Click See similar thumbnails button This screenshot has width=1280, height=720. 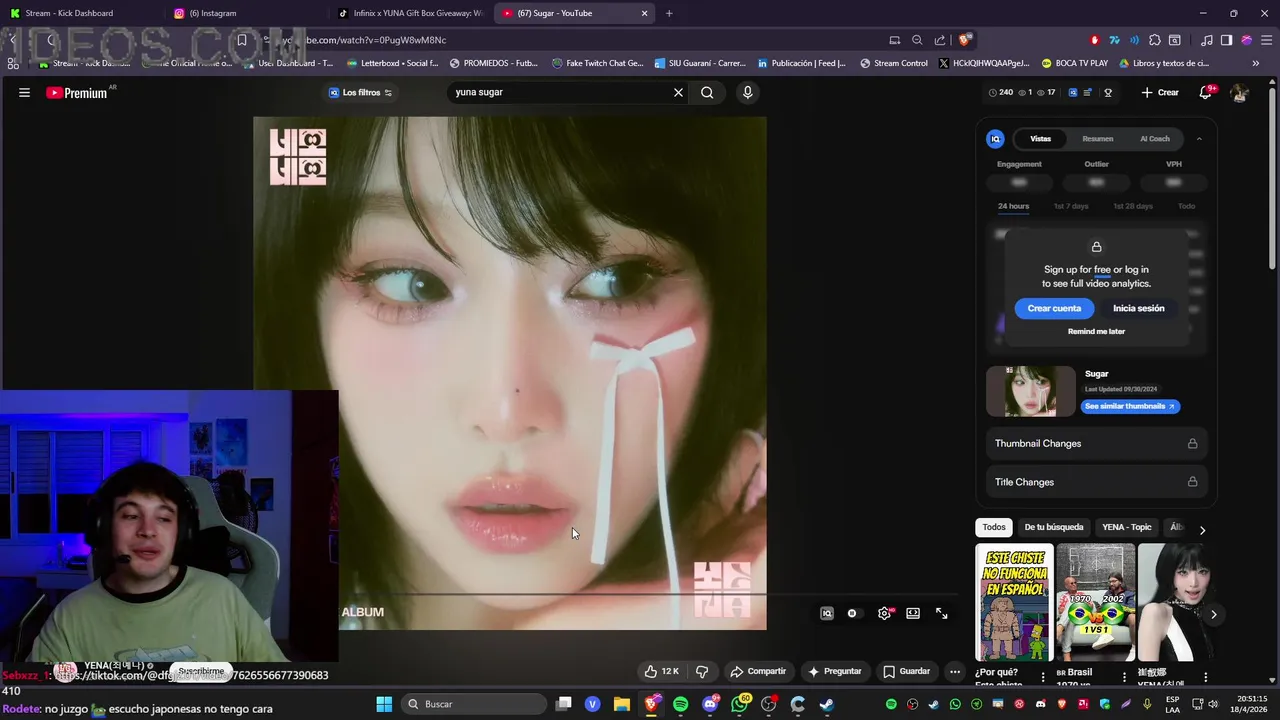coord(1130,406)
